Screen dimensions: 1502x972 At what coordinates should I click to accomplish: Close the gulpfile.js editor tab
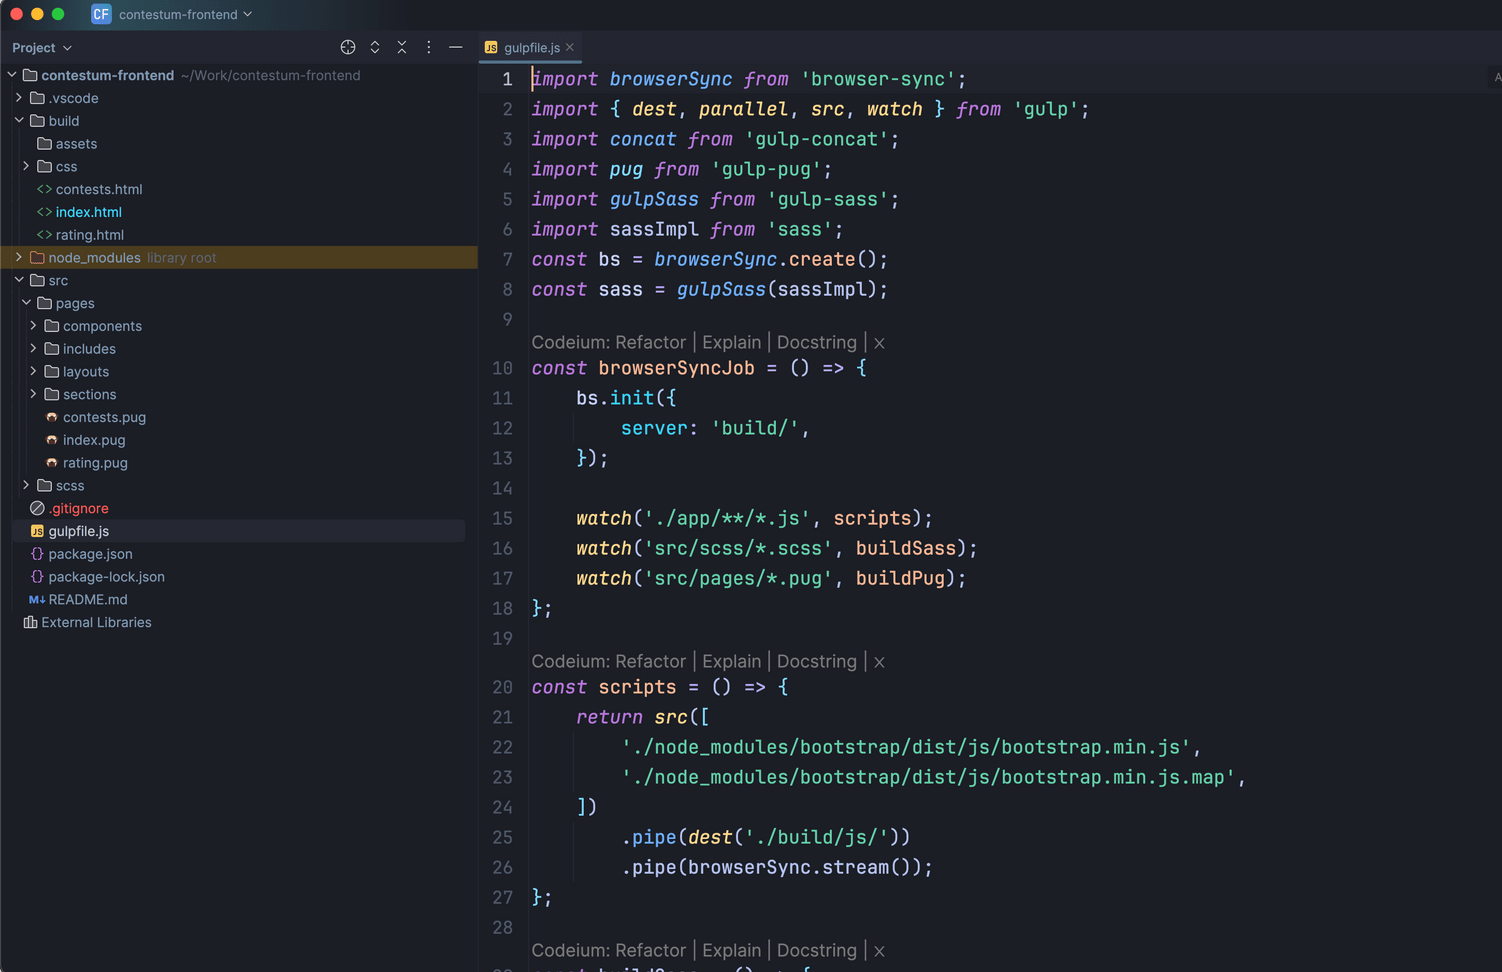pyautogui.click(x=570, y=47)
